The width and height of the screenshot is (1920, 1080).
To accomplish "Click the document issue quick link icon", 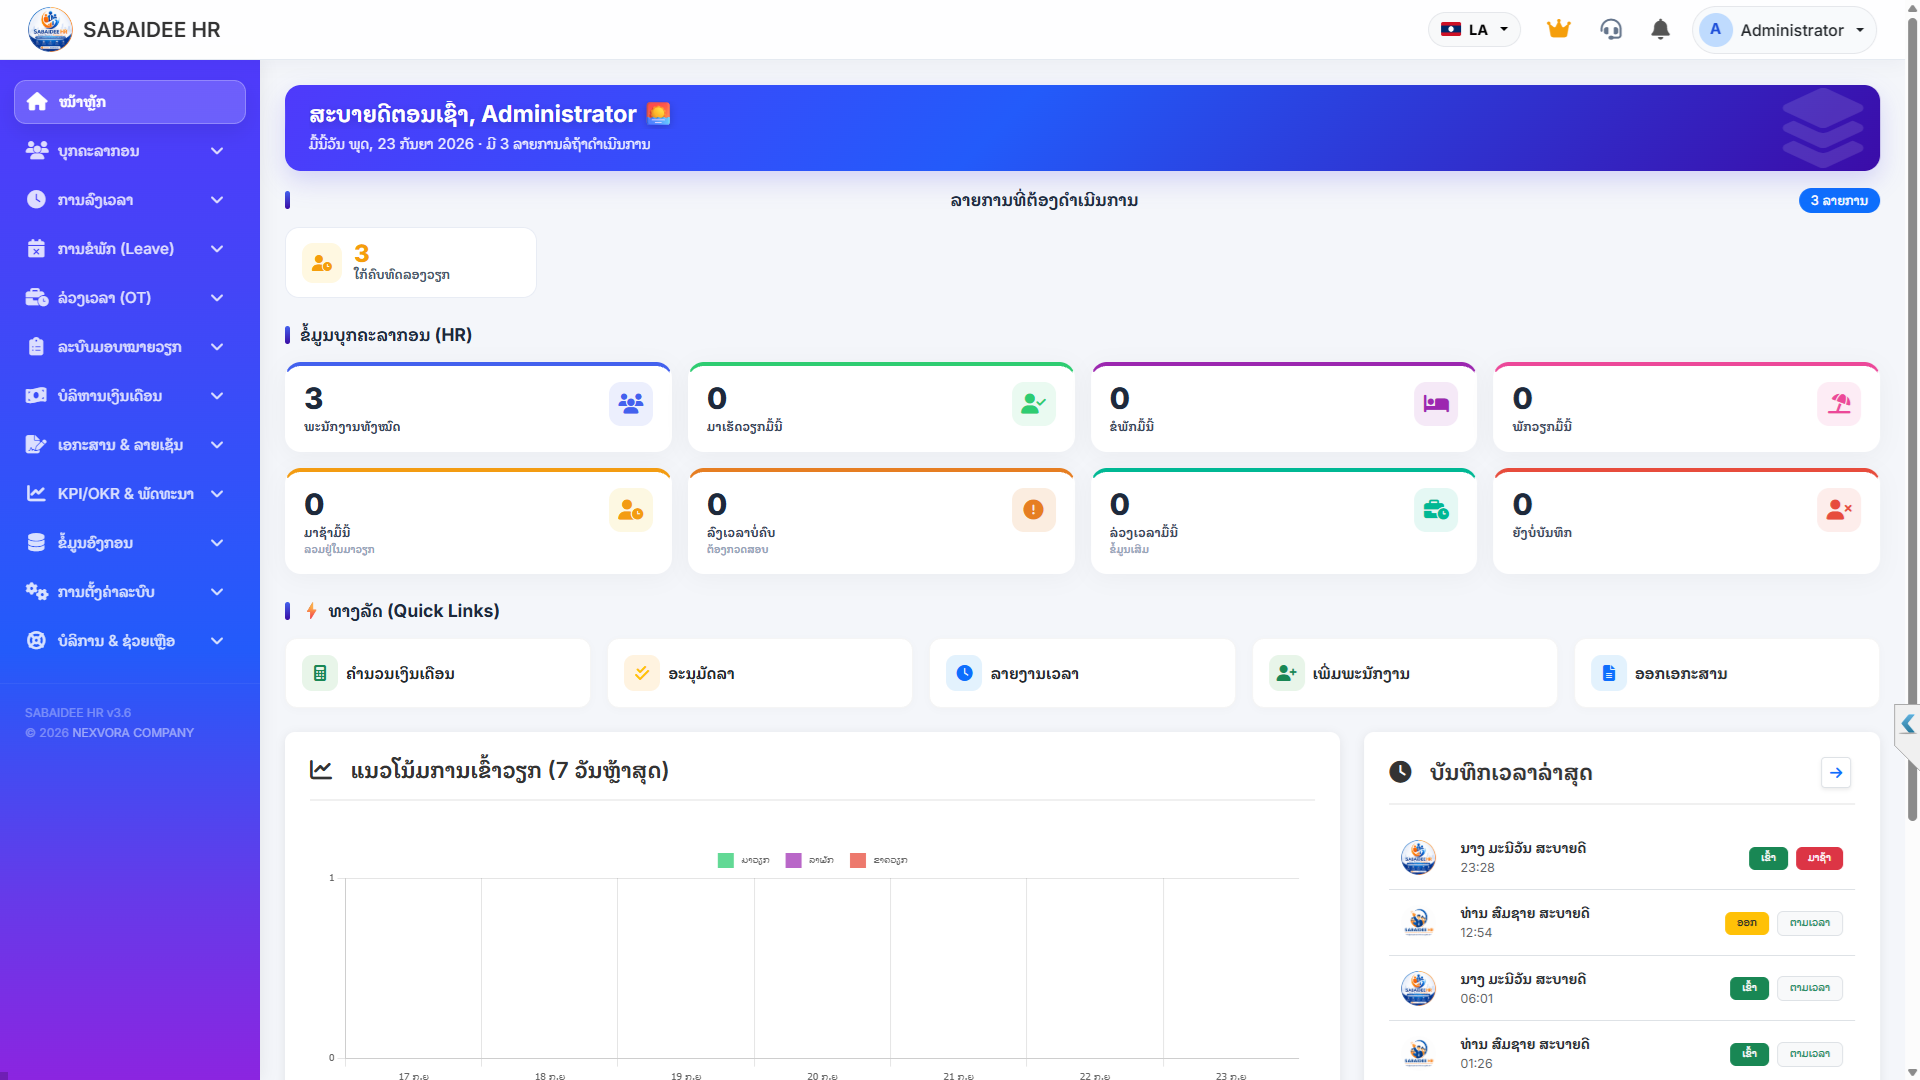I will point(1609,673).
